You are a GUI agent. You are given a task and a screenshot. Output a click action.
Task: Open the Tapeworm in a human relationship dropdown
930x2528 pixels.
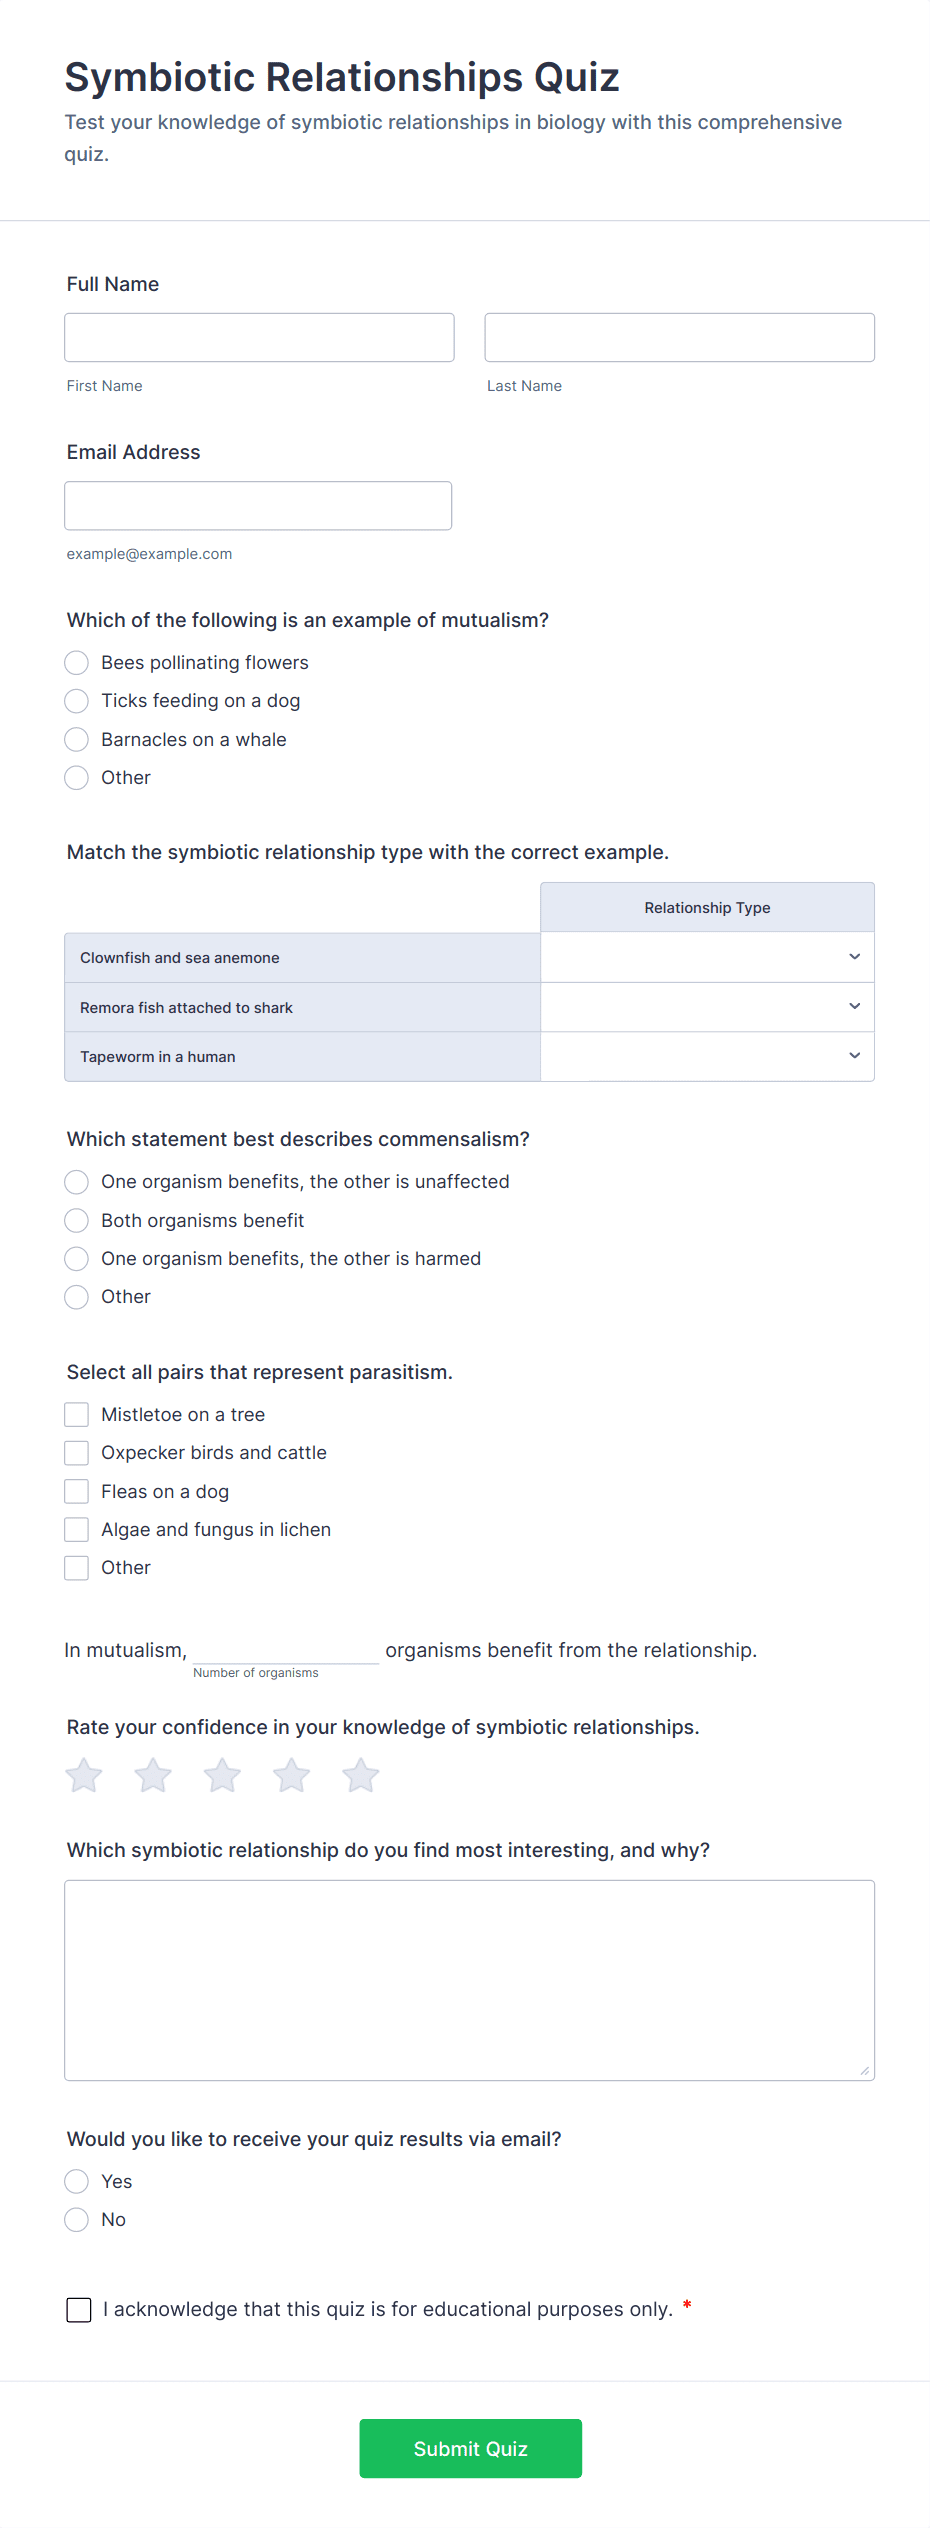pos(705,1056)
